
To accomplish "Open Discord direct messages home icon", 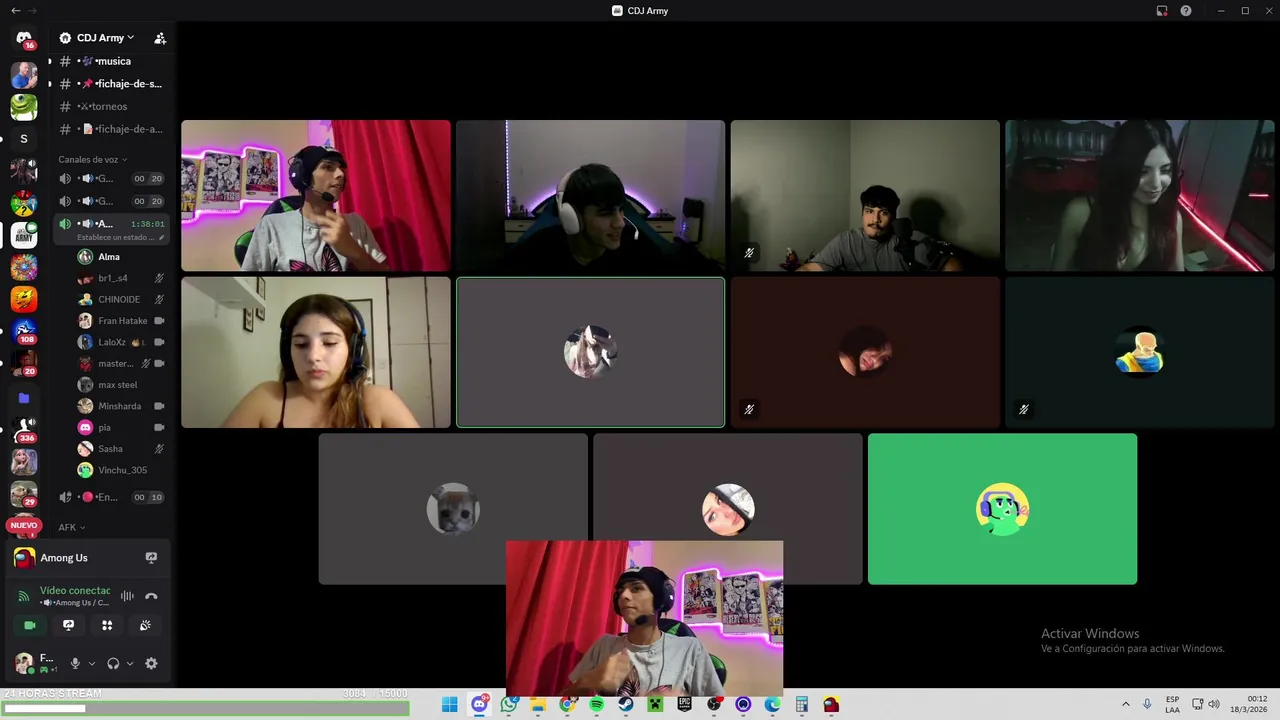I will (24, 39).
